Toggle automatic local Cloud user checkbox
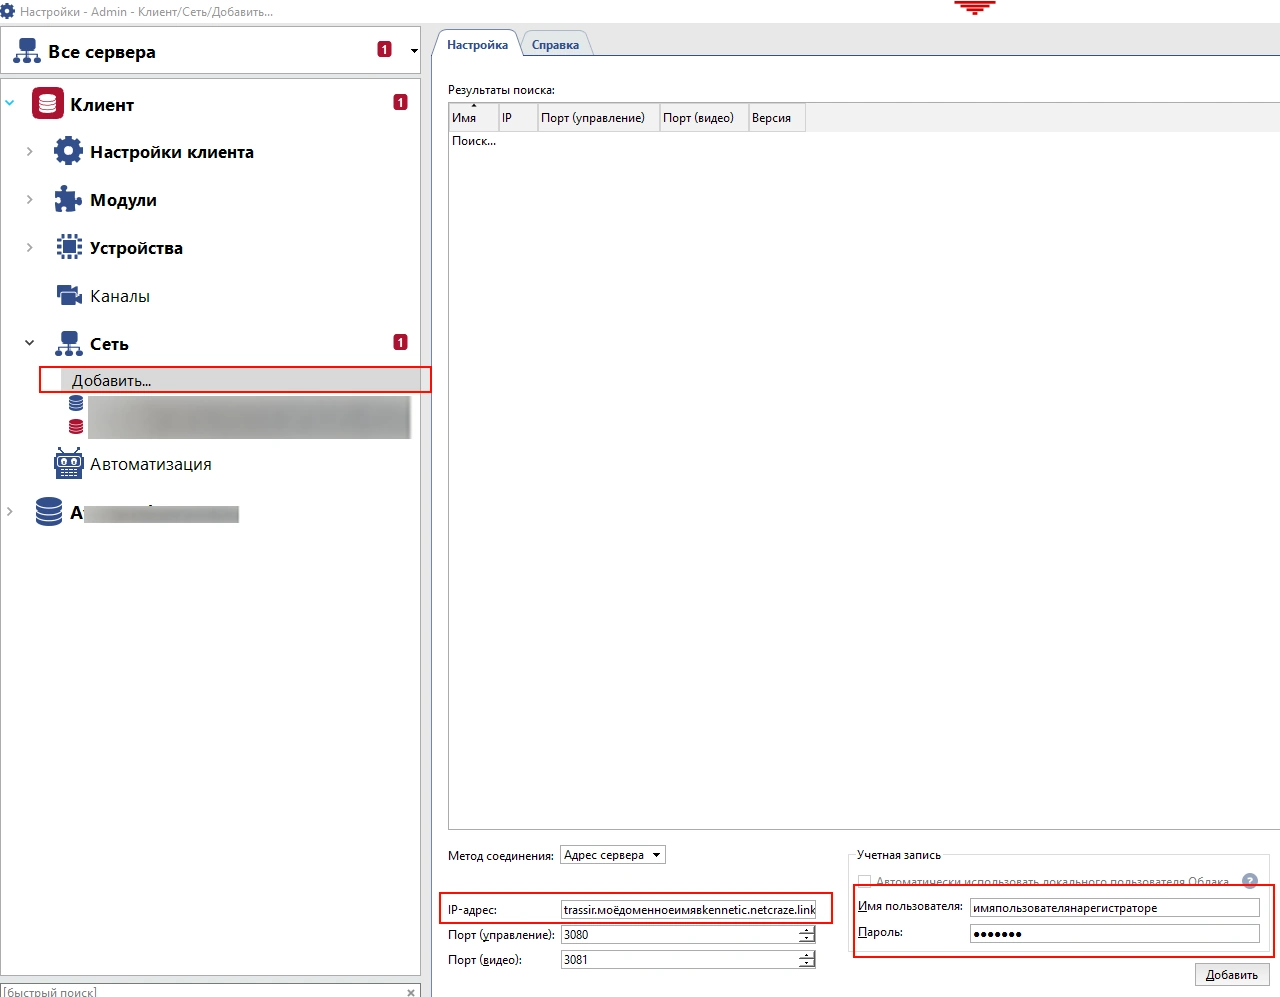The width and height of the screenshot is (1280, 997). (x=865, y=882)
